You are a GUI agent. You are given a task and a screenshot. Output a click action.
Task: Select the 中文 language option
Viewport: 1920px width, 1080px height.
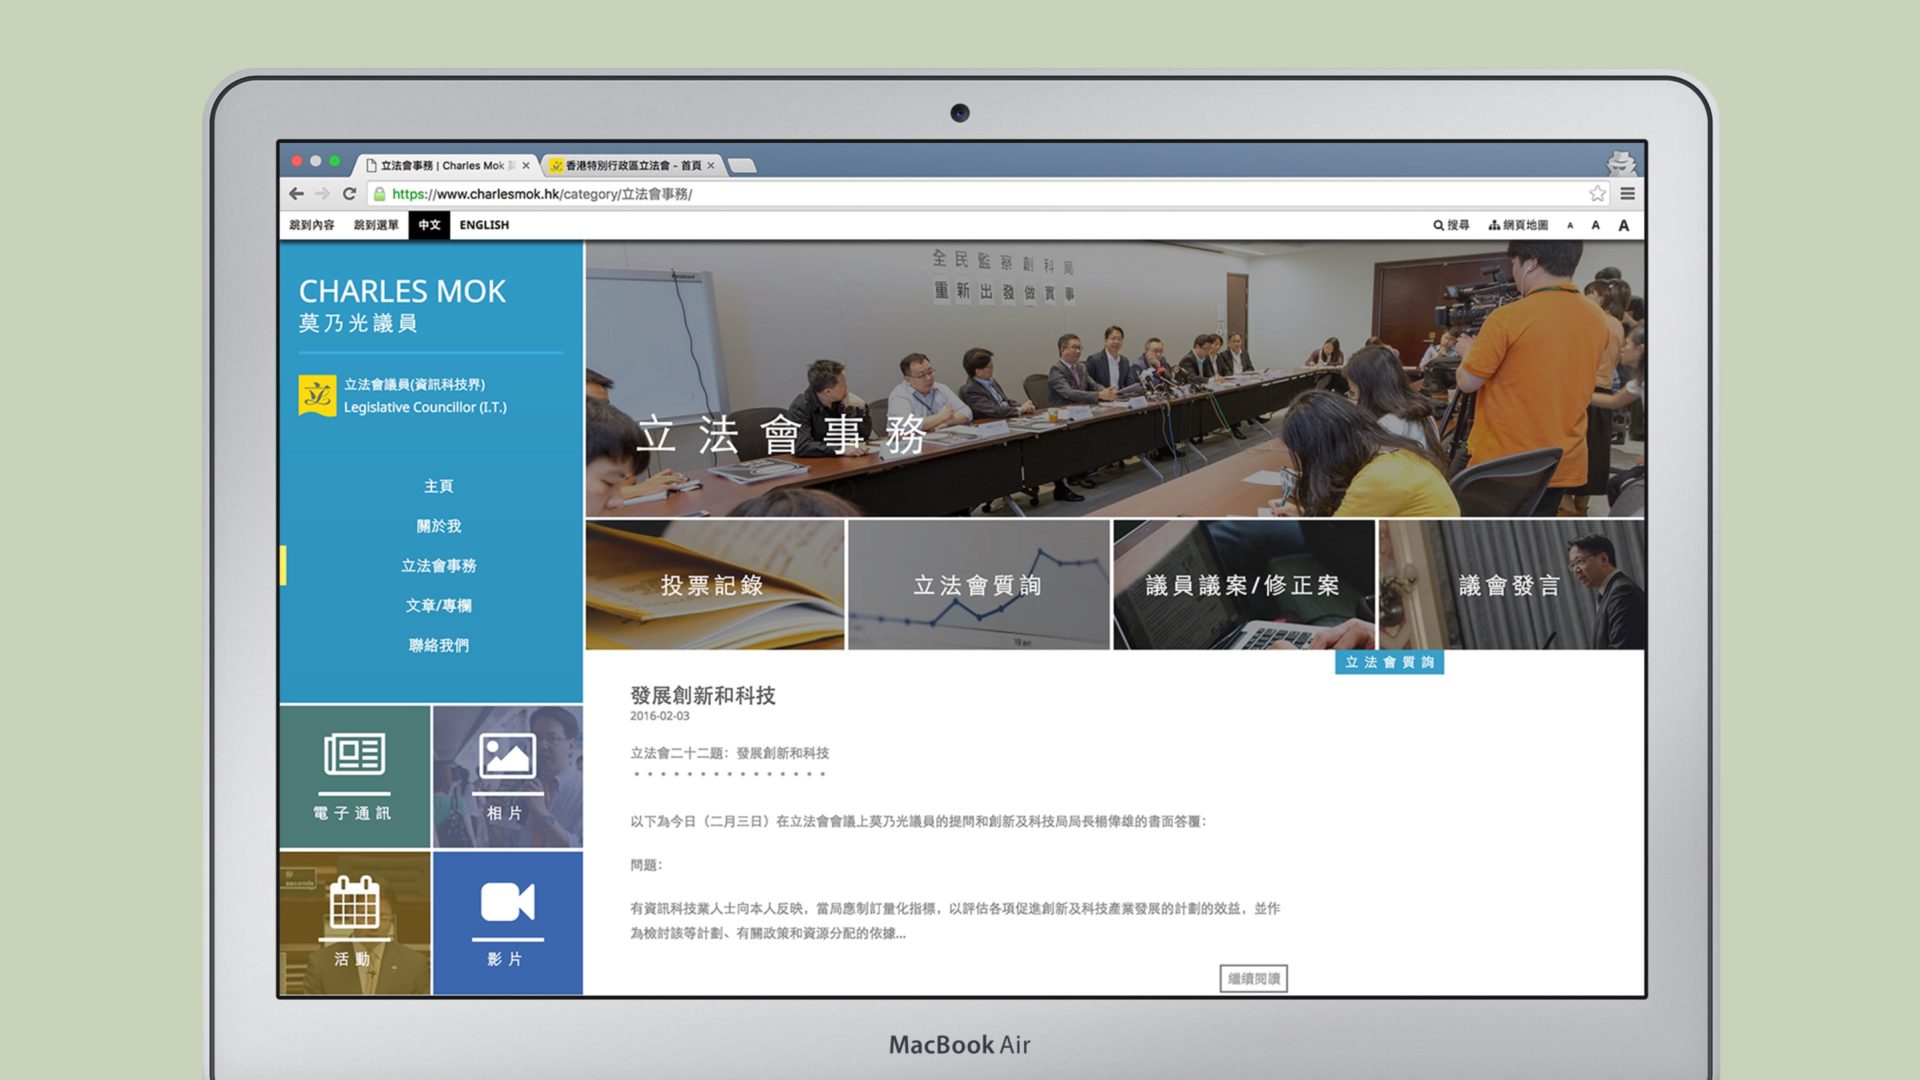click(x=429, y=225)
